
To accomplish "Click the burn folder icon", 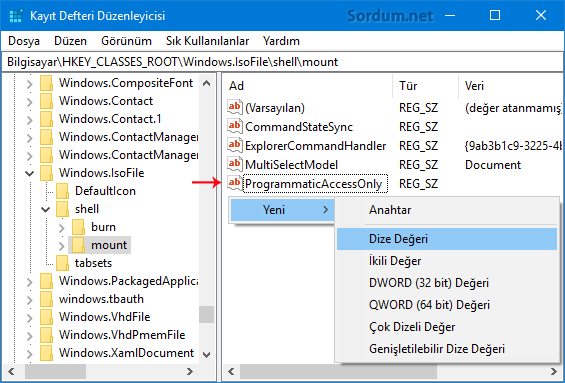I will [78, 227].
